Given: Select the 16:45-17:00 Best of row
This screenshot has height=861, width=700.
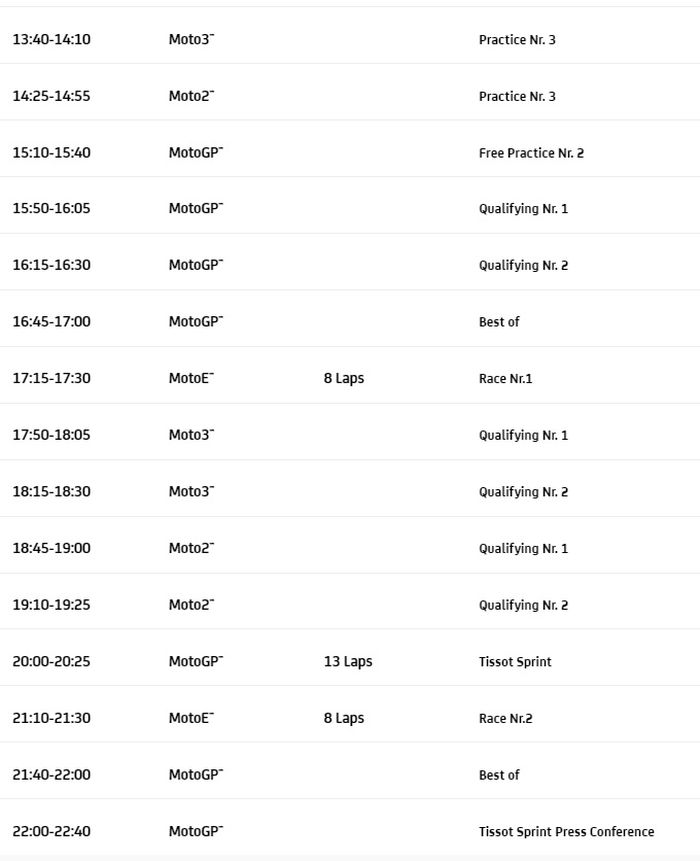Looking at the screenshot, I should pos(499,322).
